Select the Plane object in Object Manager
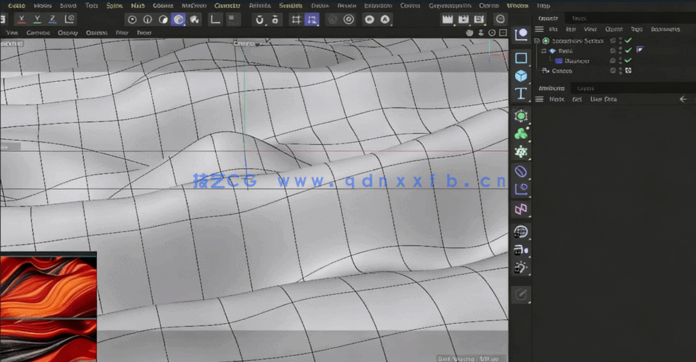Screen dimensions: 696x362 [x=565, y=51]
